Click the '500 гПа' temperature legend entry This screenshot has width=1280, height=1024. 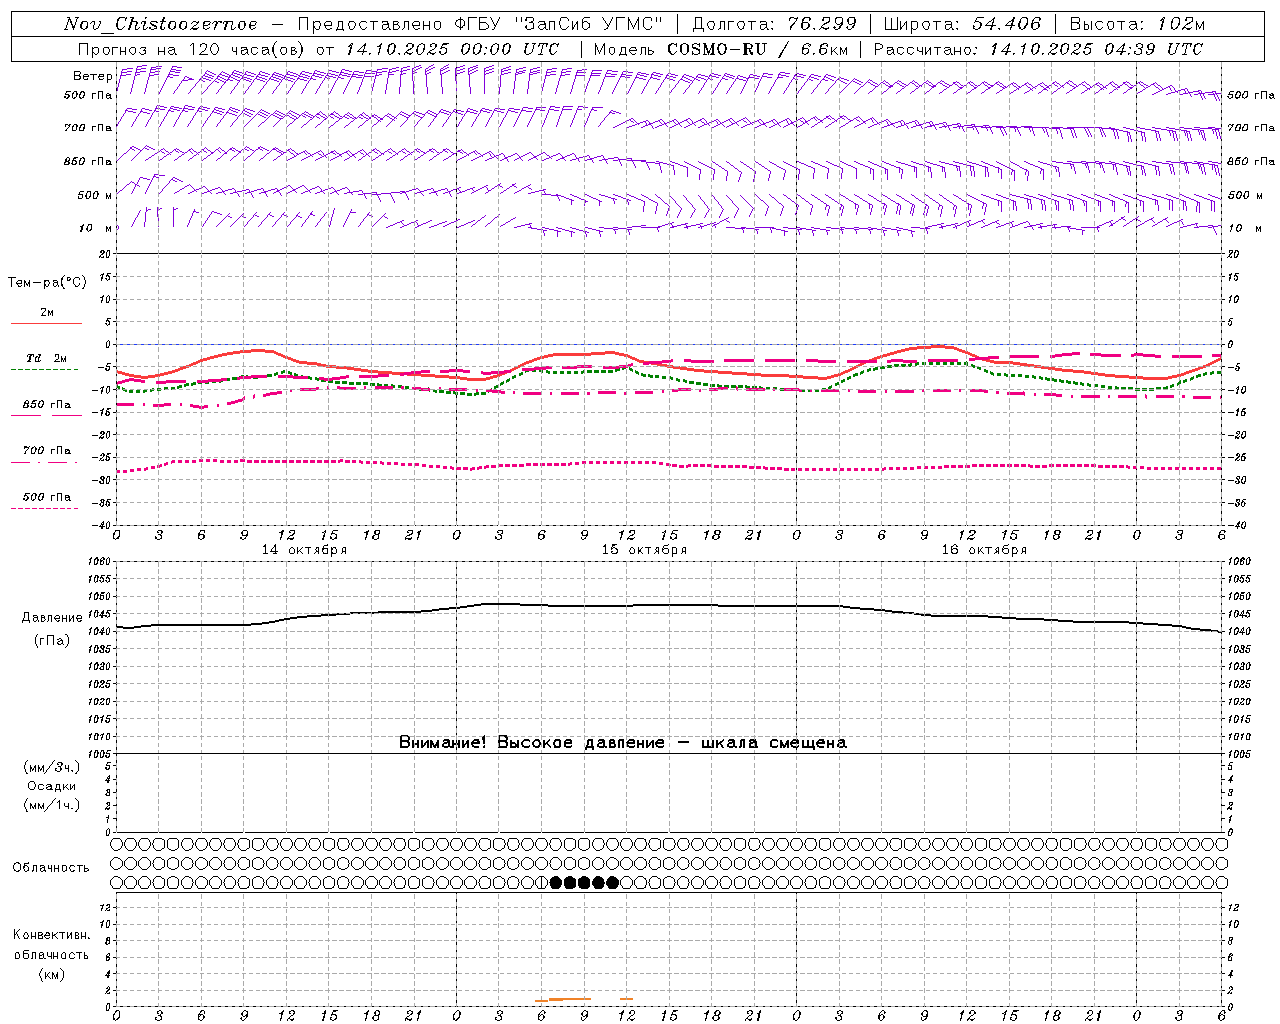[47, 497]
